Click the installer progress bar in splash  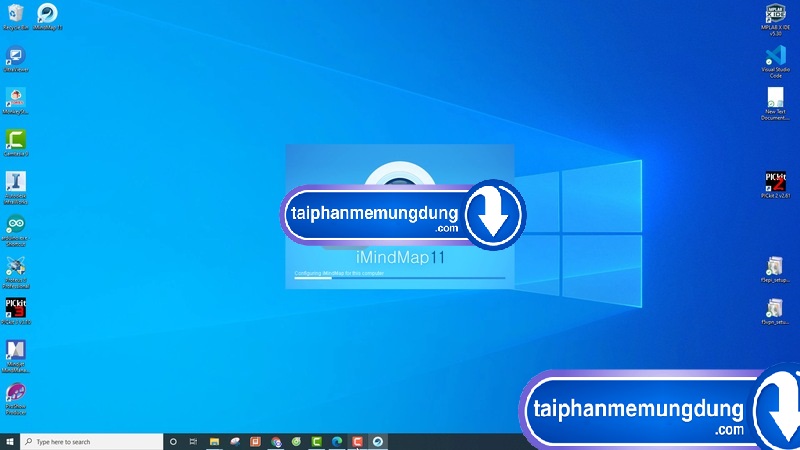pos(399,278)
